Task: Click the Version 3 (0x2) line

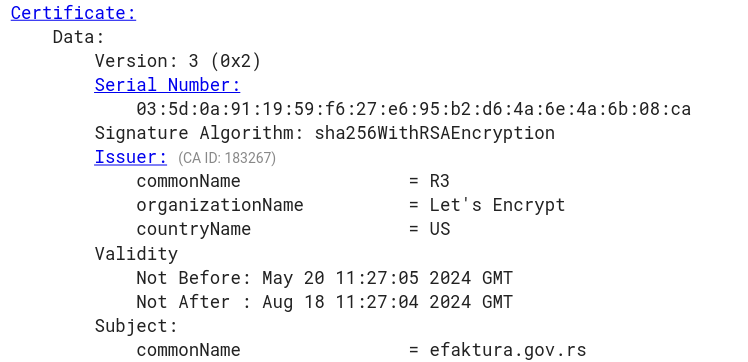Action: pos(178,61)
